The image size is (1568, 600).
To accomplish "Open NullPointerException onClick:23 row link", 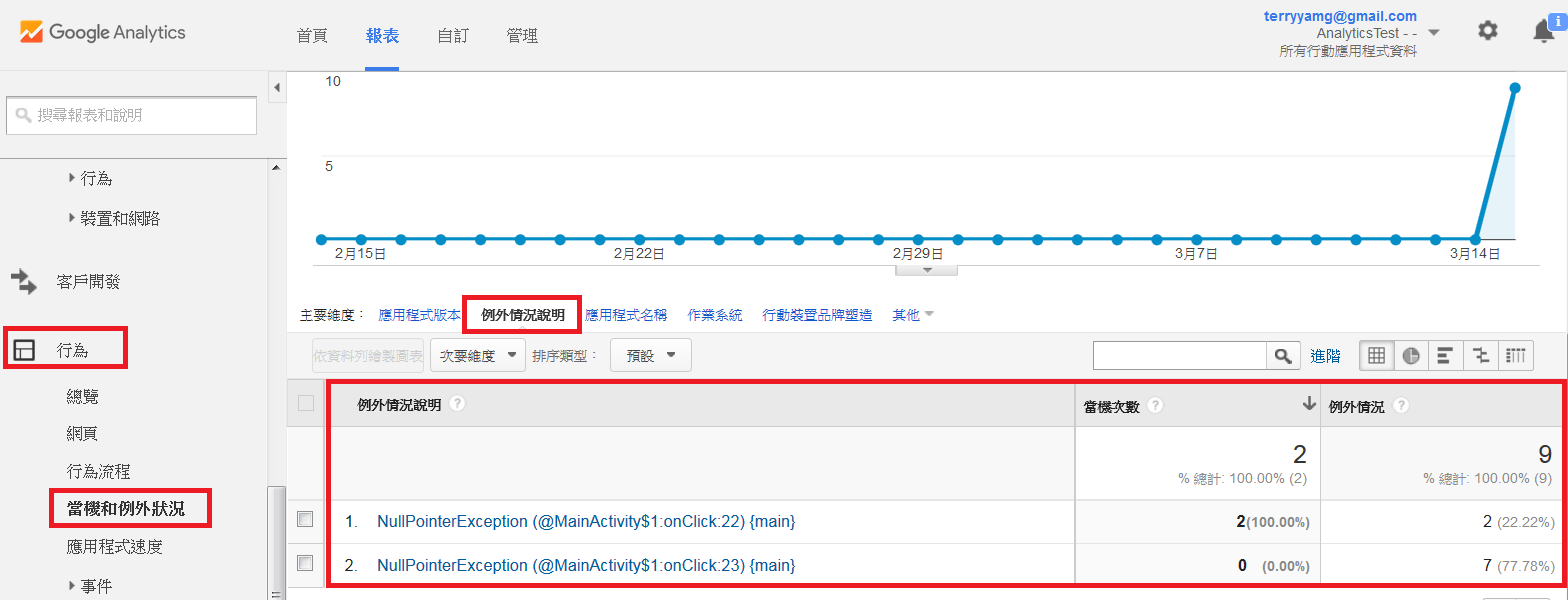I will [586, 565].
